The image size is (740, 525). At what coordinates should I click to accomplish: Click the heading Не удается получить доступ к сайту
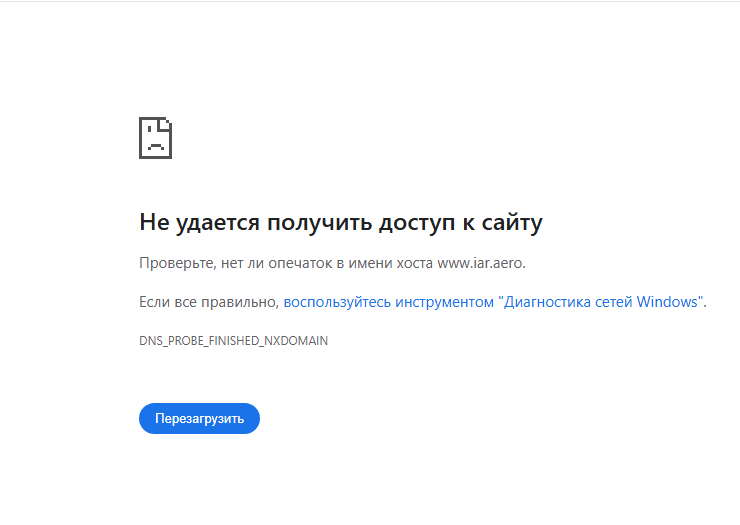(x=341, y=222)
